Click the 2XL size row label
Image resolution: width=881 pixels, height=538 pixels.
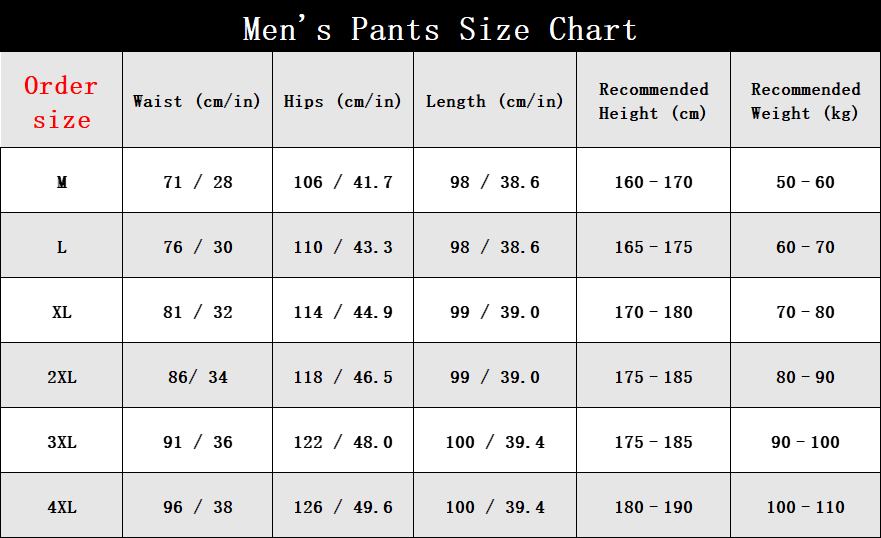[x=62, y=377]
